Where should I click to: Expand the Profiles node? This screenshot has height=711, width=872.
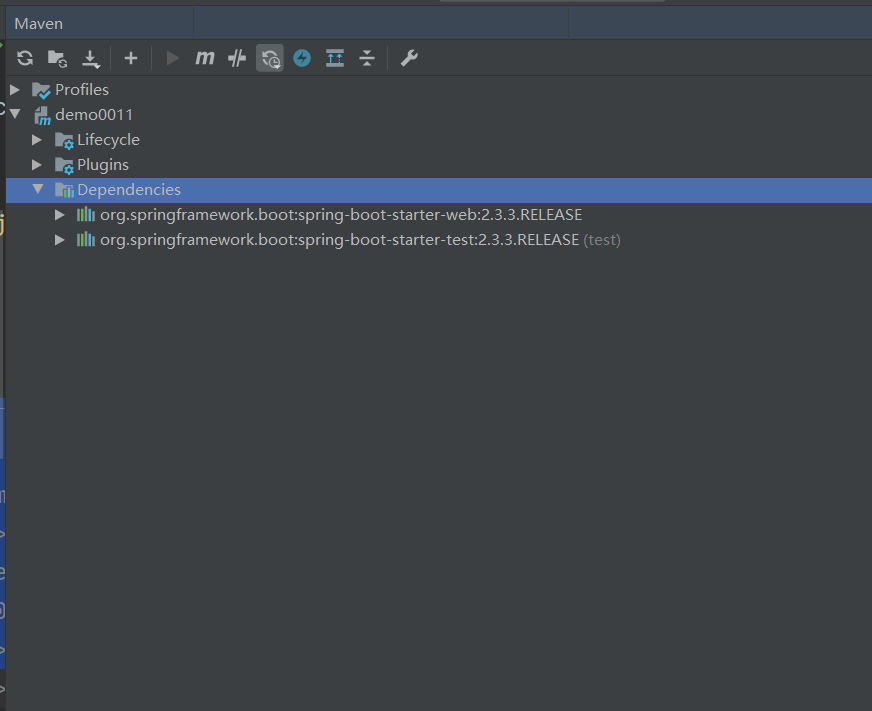(x=14, y=89)
